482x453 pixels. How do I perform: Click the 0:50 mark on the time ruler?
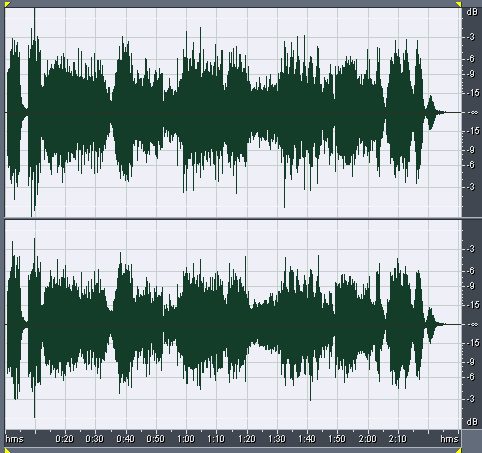[x=156, y=438]
